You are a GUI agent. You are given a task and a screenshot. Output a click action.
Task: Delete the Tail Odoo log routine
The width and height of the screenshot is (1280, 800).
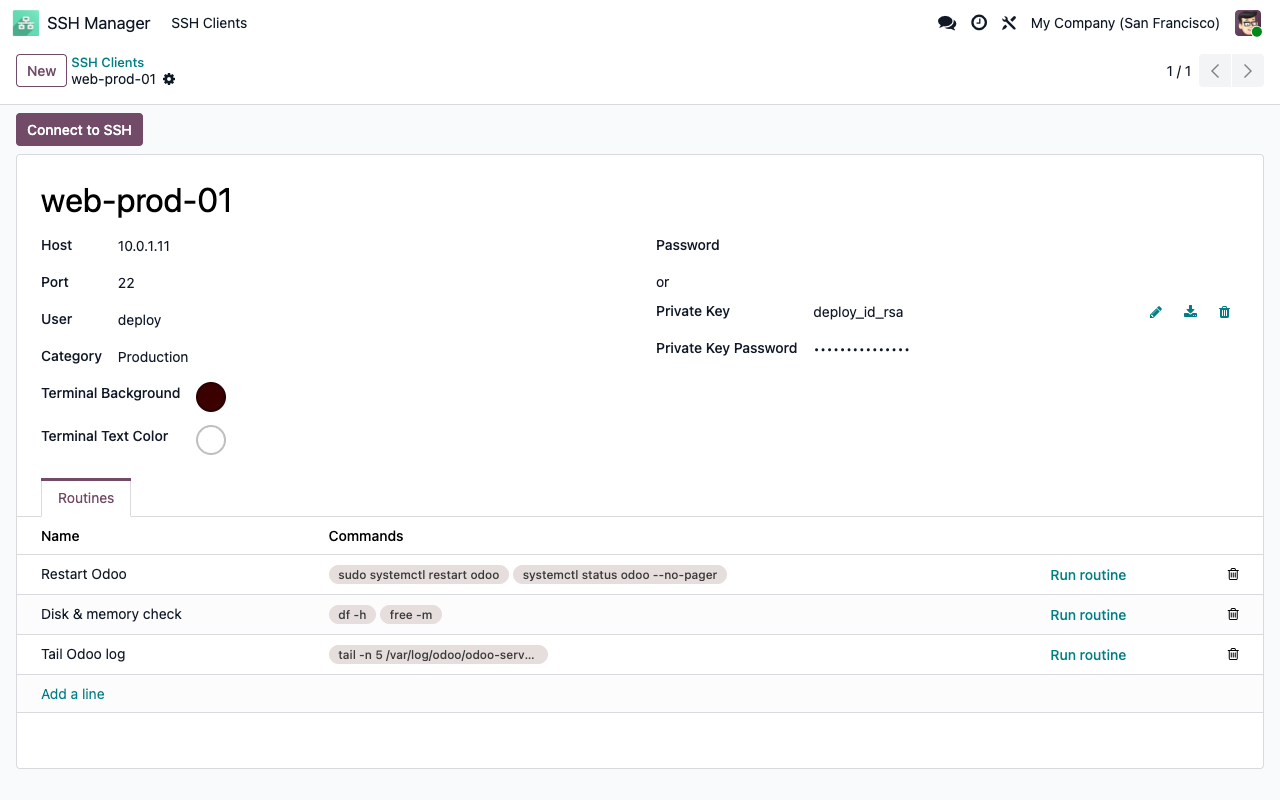(x=1233, y=654)
